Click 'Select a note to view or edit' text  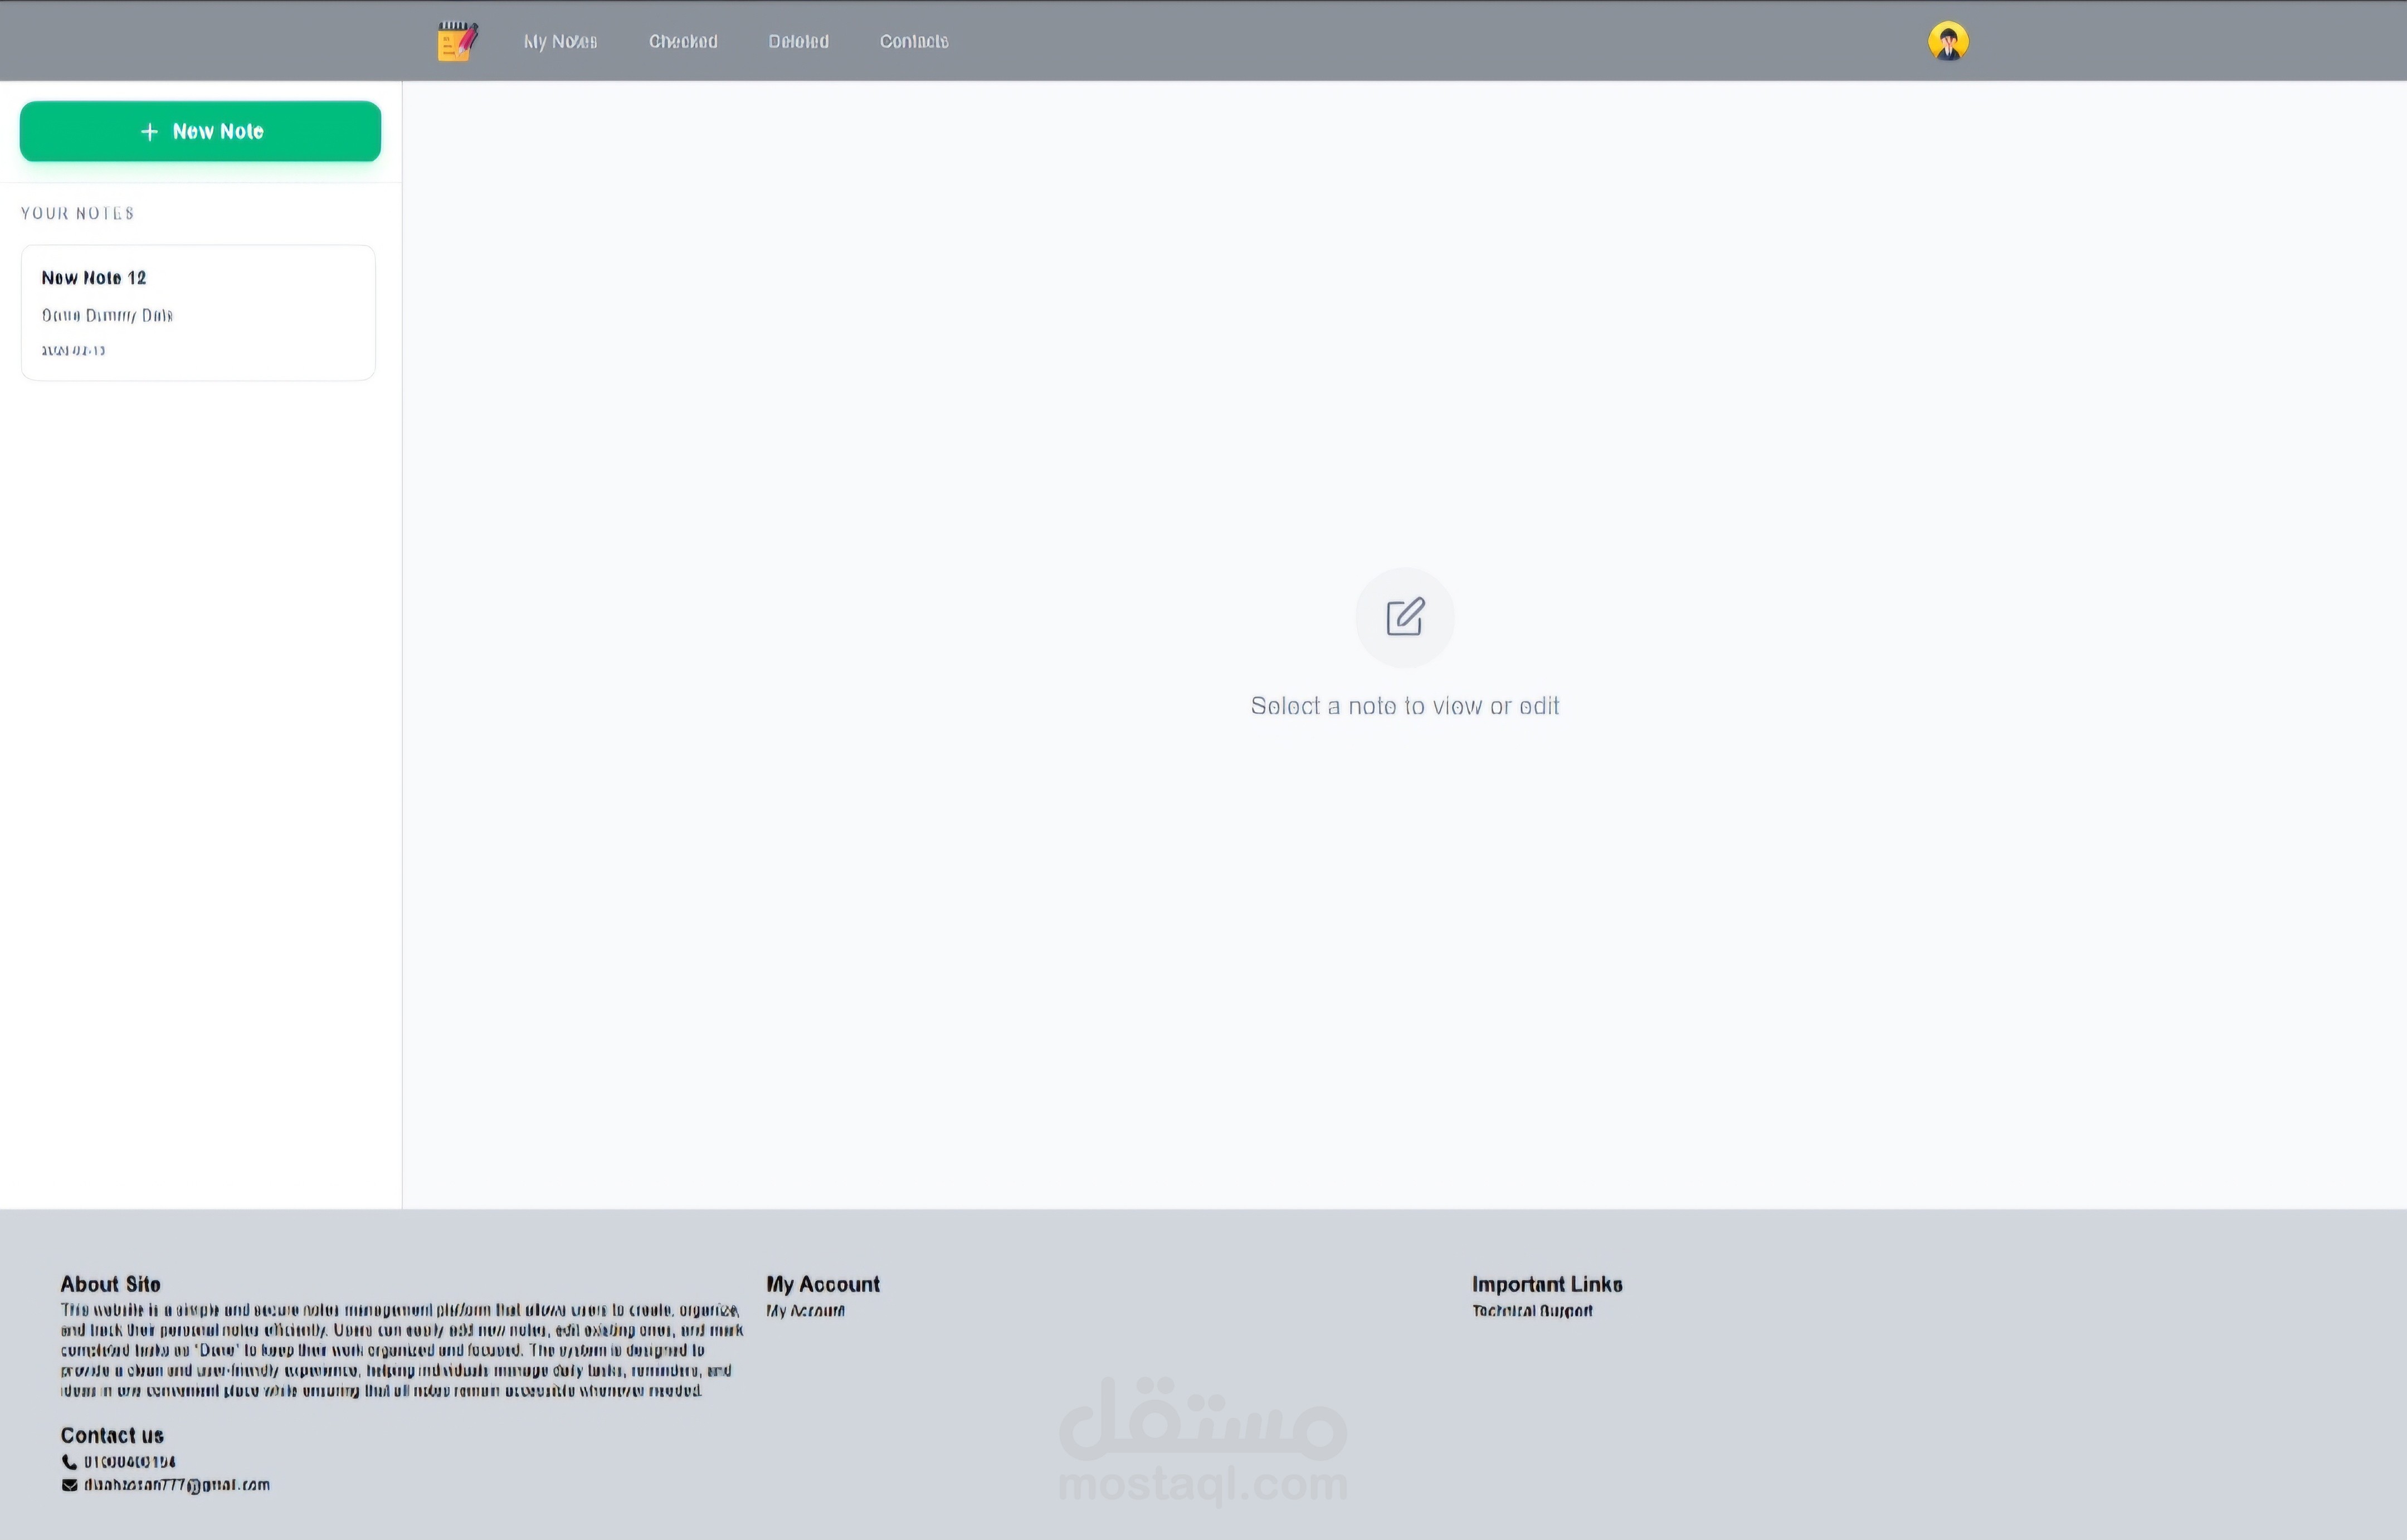(x=1405, y=706)
